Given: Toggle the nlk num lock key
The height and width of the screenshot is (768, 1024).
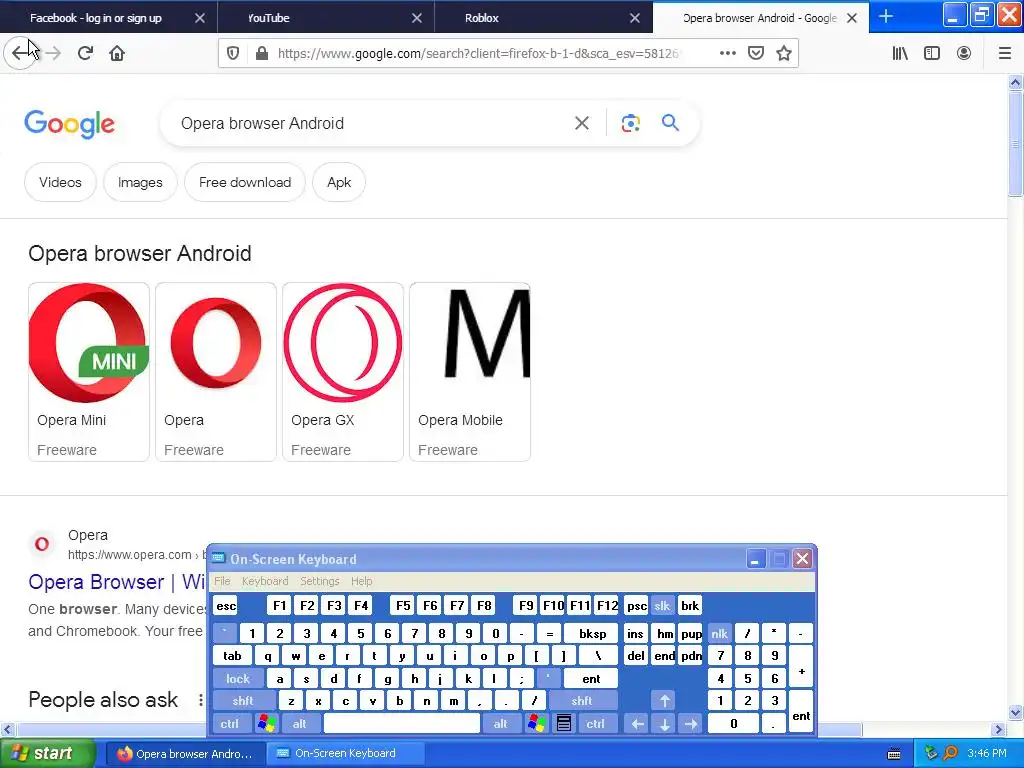Looking at the screenshot, I should [720, 633].
